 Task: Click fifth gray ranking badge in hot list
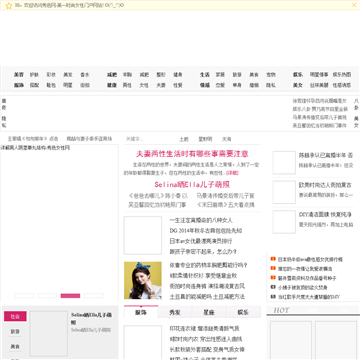tap(273, 296)
